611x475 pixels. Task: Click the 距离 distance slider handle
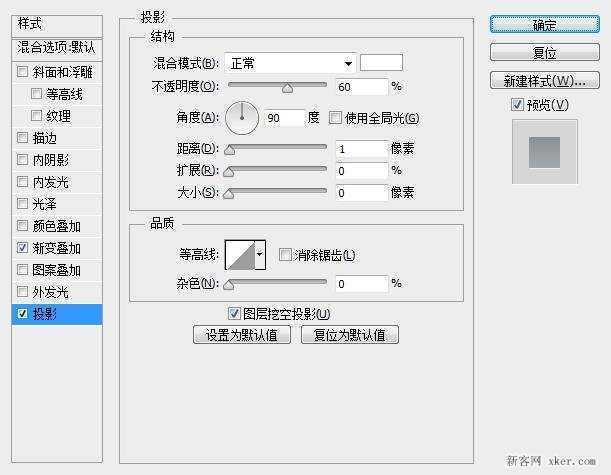pos(230,150)
